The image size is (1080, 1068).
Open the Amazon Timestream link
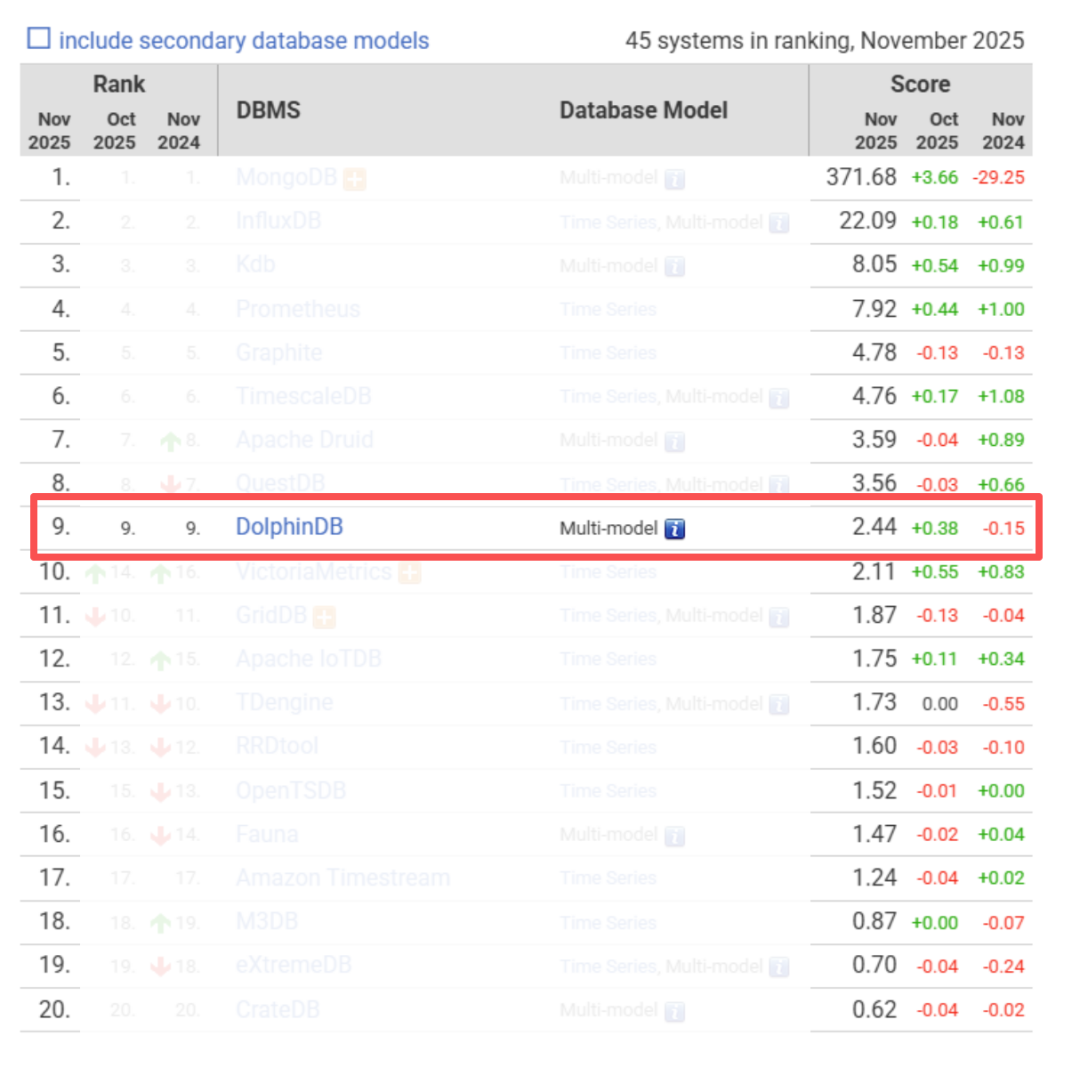[x=343, y=878]
